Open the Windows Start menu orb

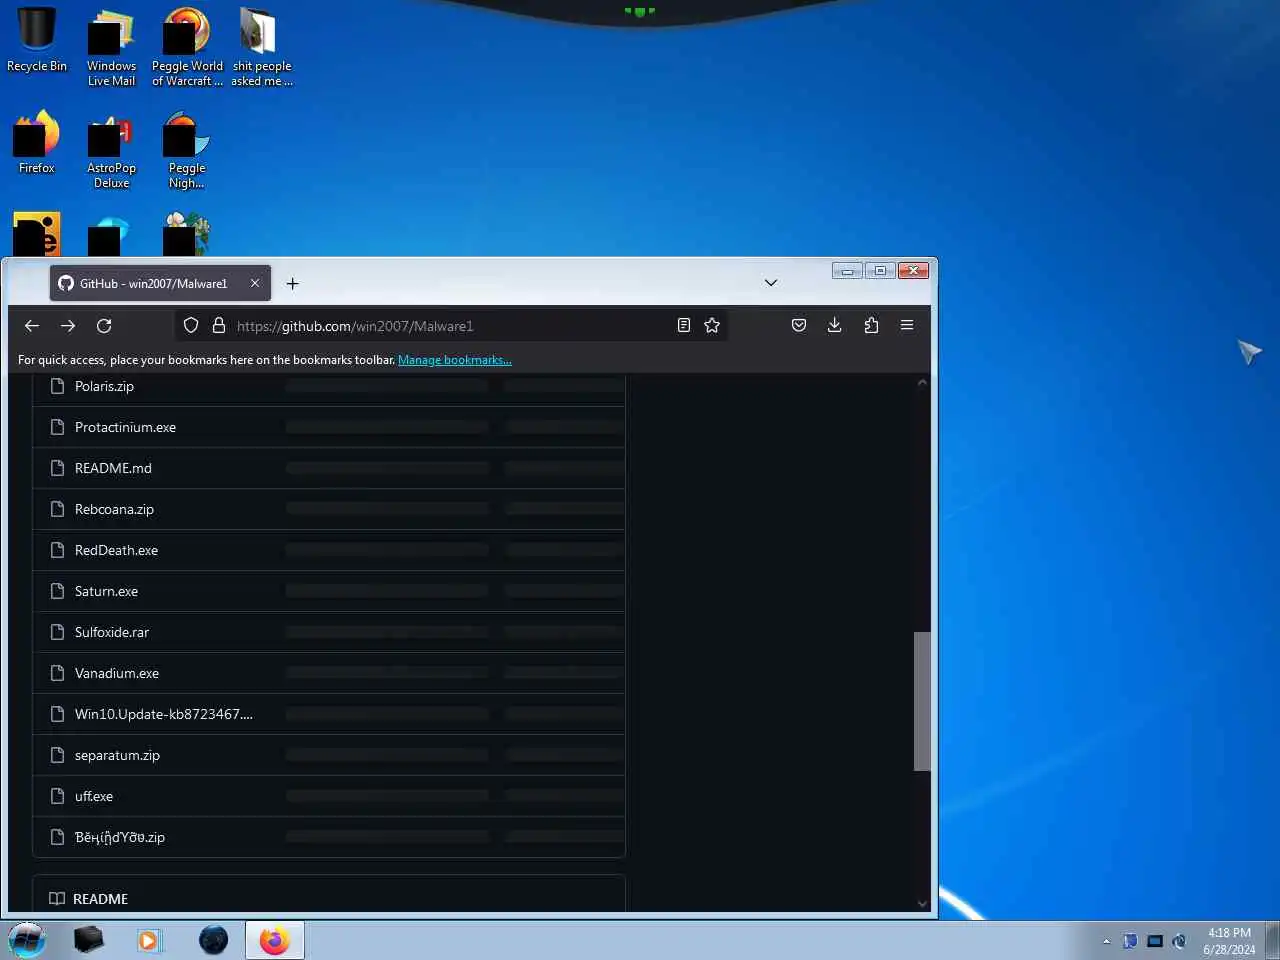click(x=27, y=940)
